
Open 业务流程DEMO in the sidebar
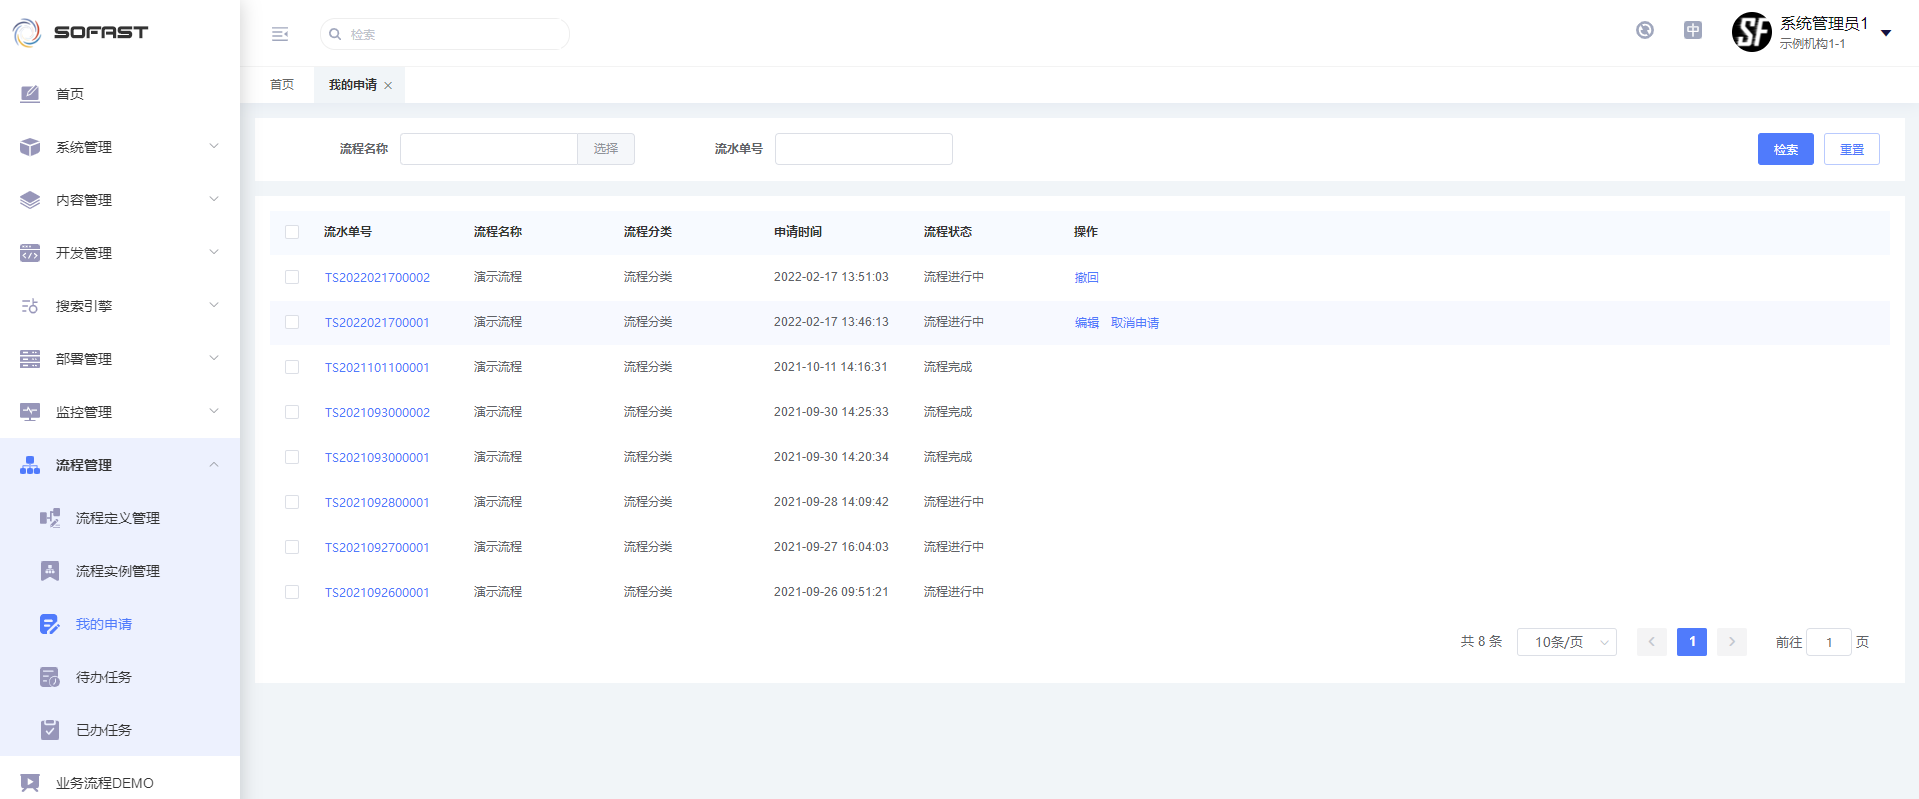click(x=105, y=783)
